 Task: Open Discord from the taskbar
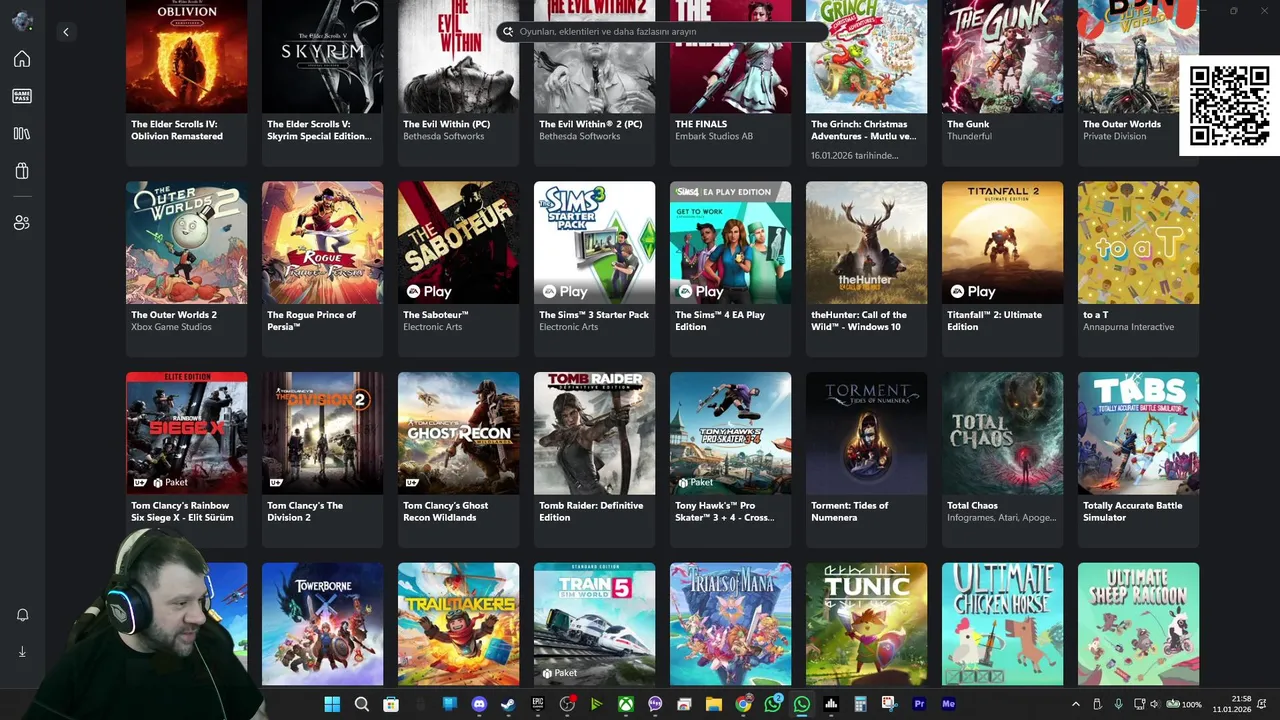click(479, 704)
